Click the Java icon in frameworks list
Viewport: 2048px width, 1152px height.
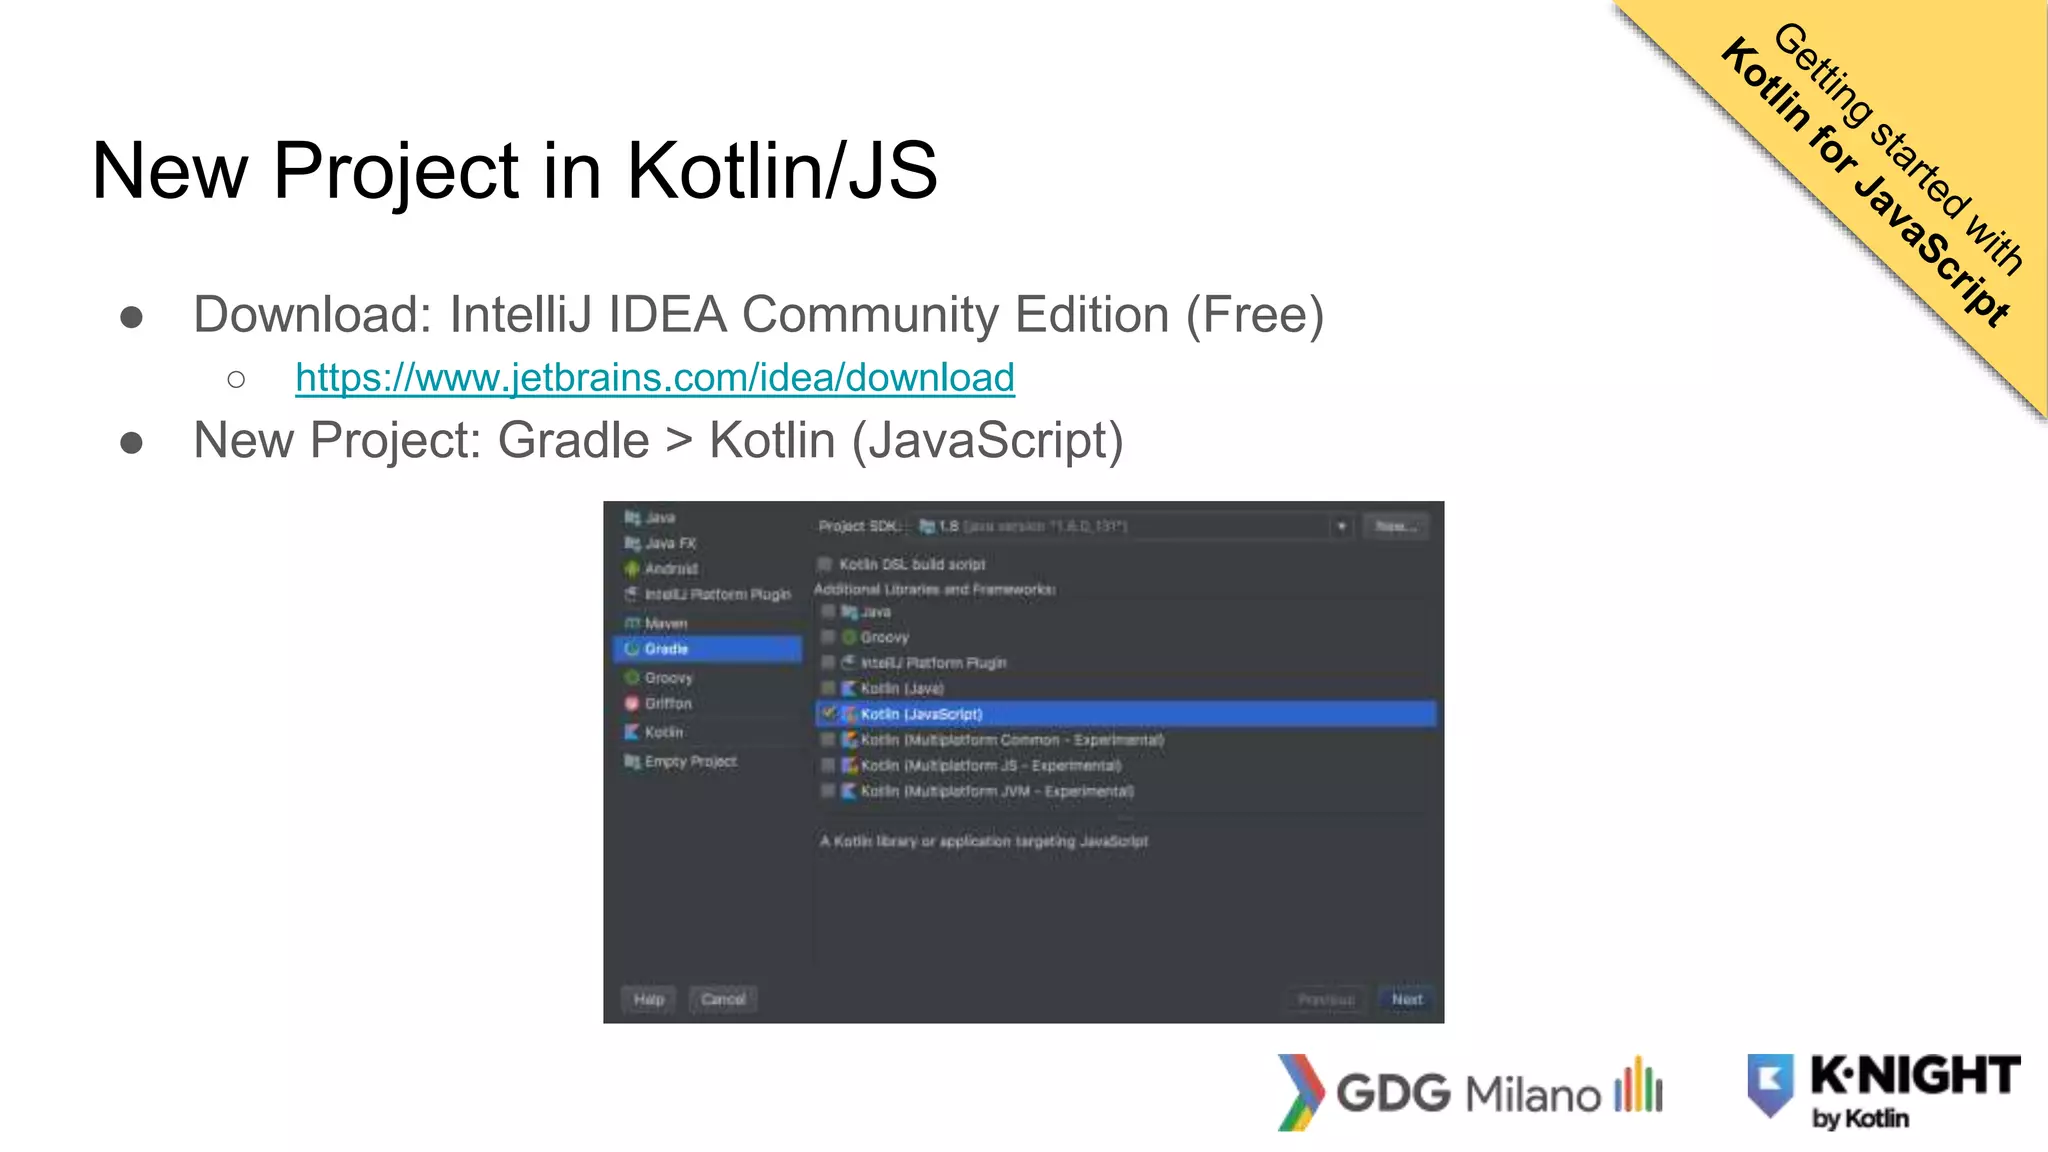(x=849, y=612)
